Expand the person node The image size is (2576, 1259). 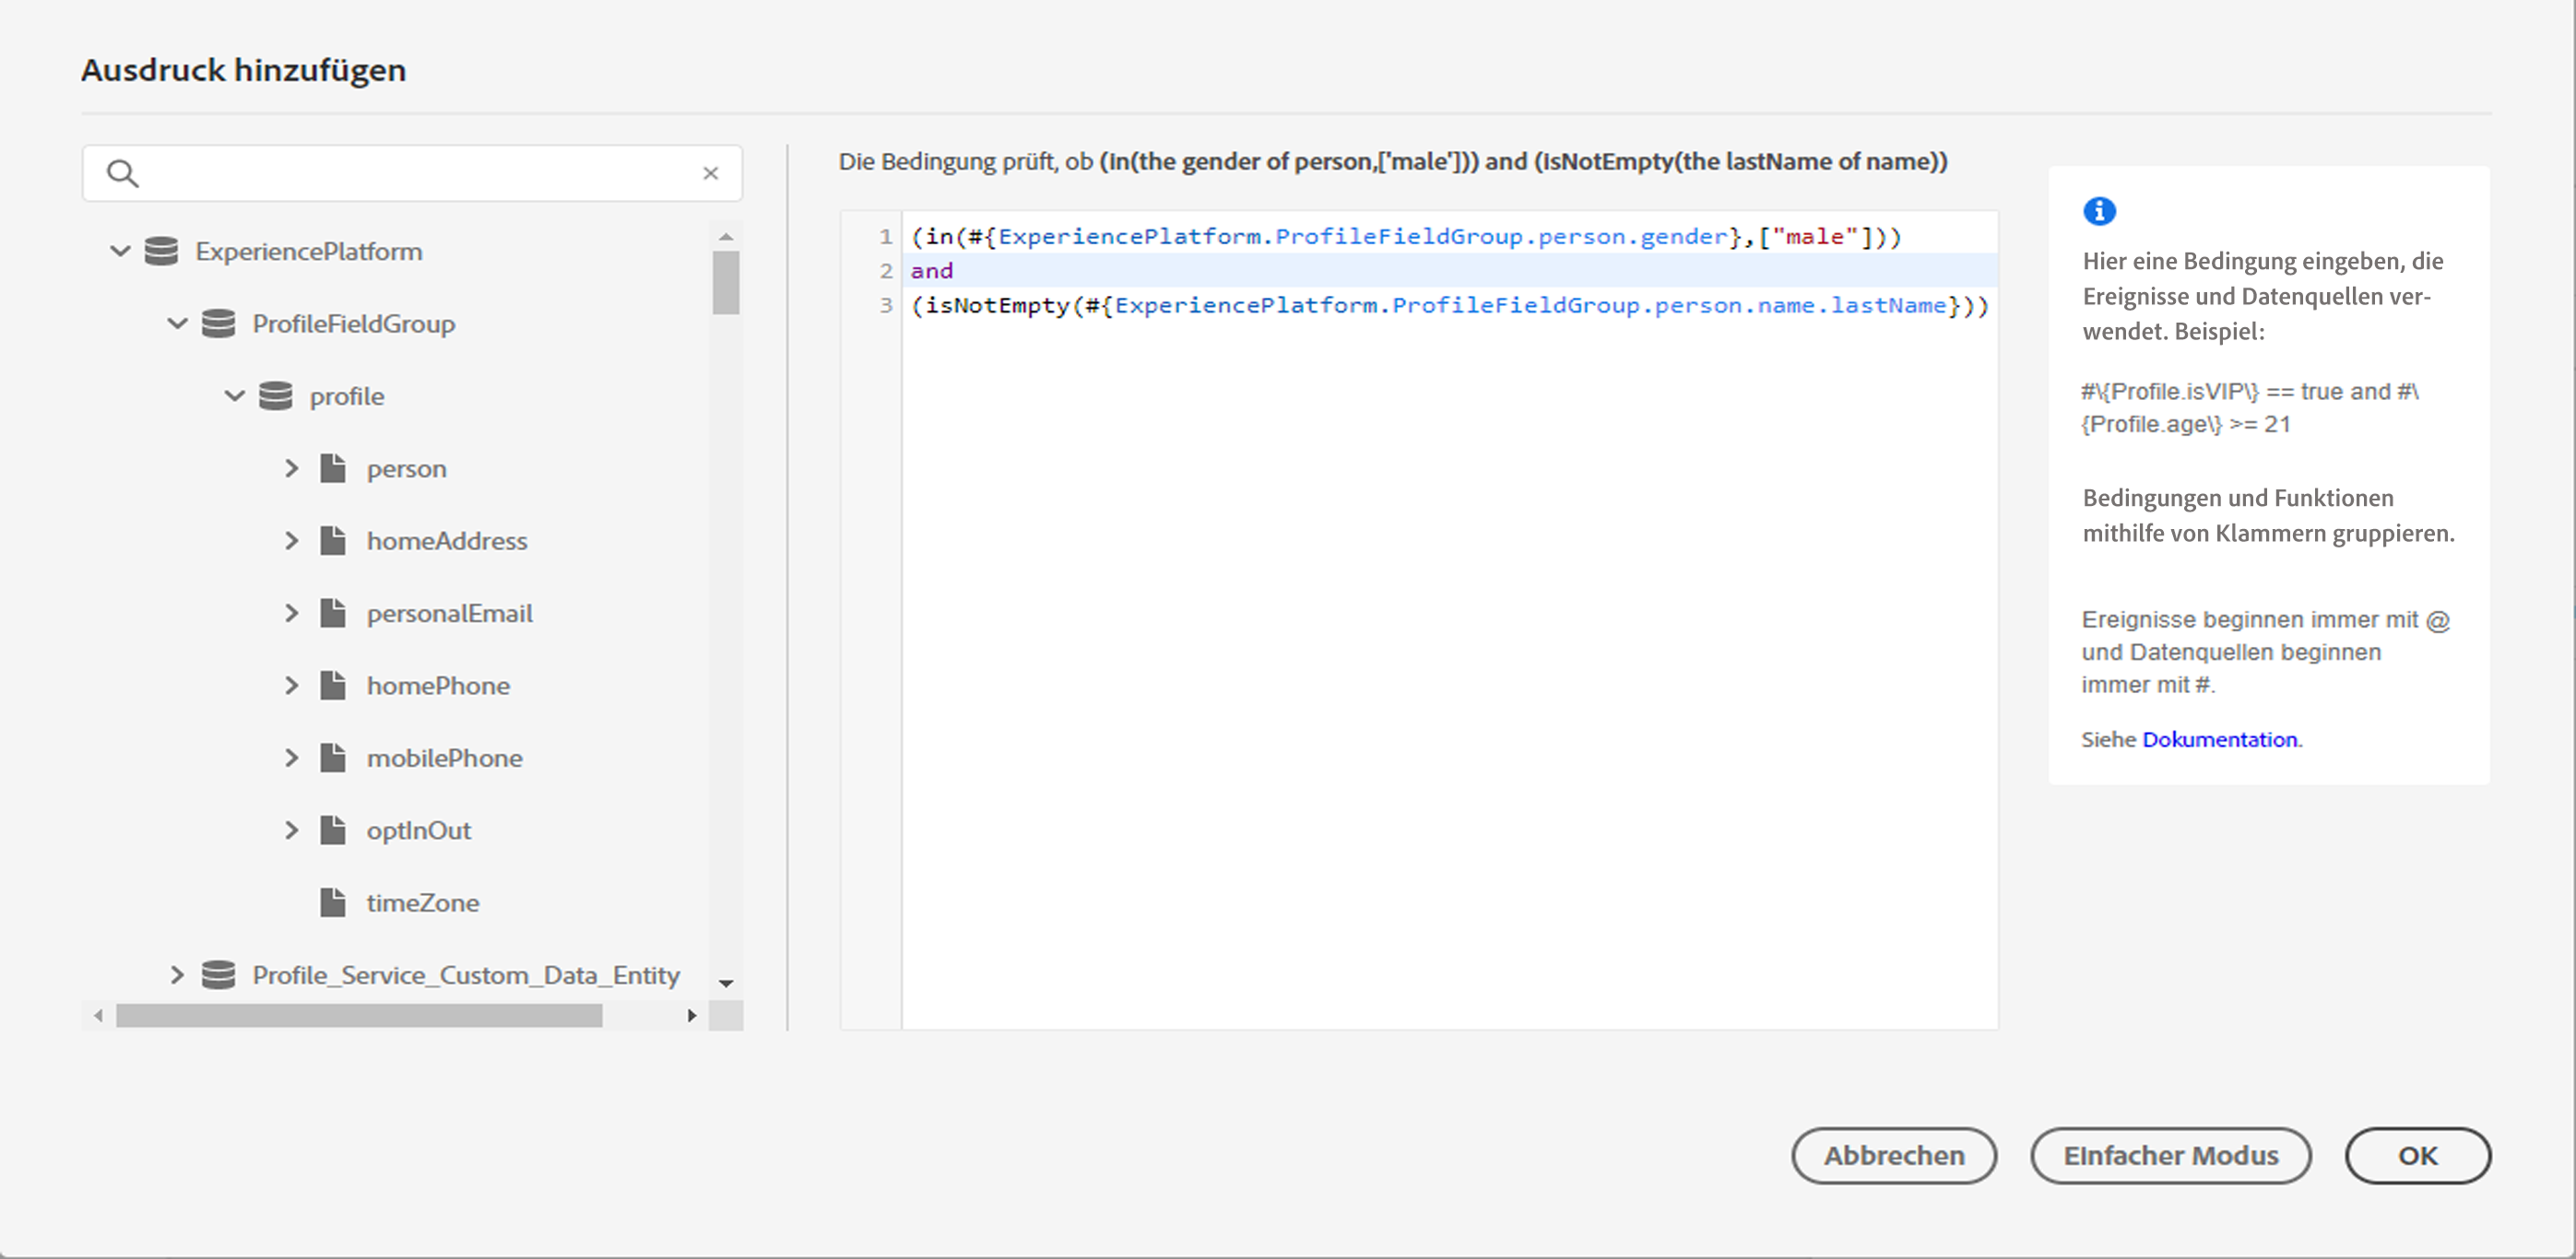[x=291, y=469]
